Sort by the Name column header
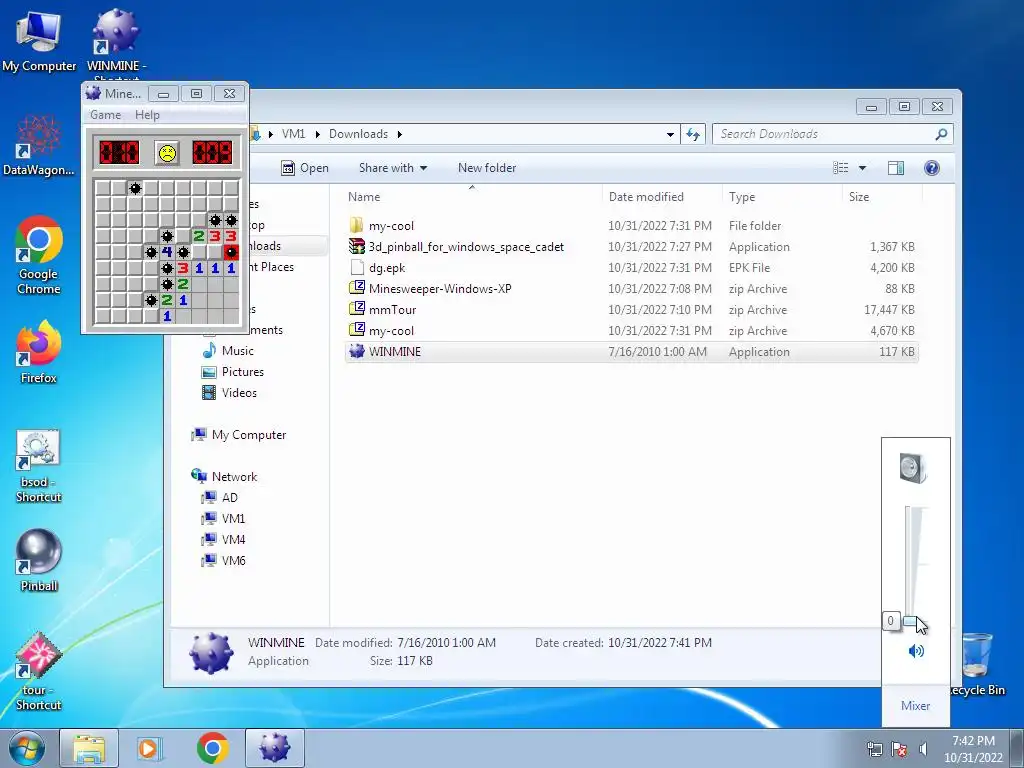Image resolution: width=1024 pixels, height=768 pixels. (x=472, y=197)
